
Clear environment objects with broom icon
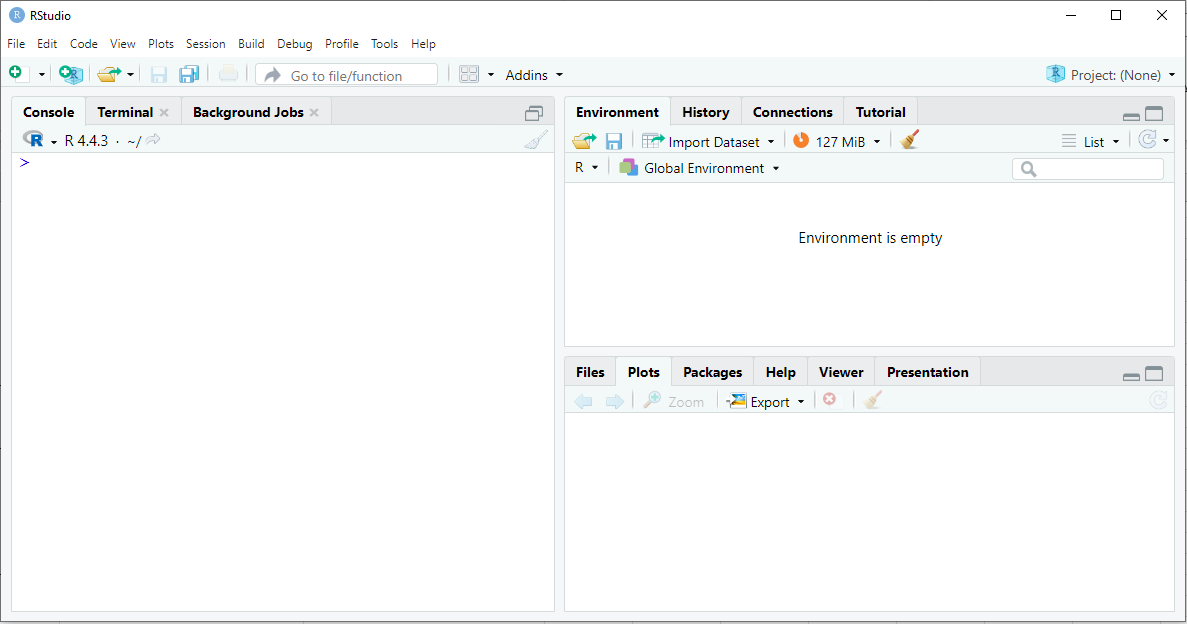click(x=909, y=141)
